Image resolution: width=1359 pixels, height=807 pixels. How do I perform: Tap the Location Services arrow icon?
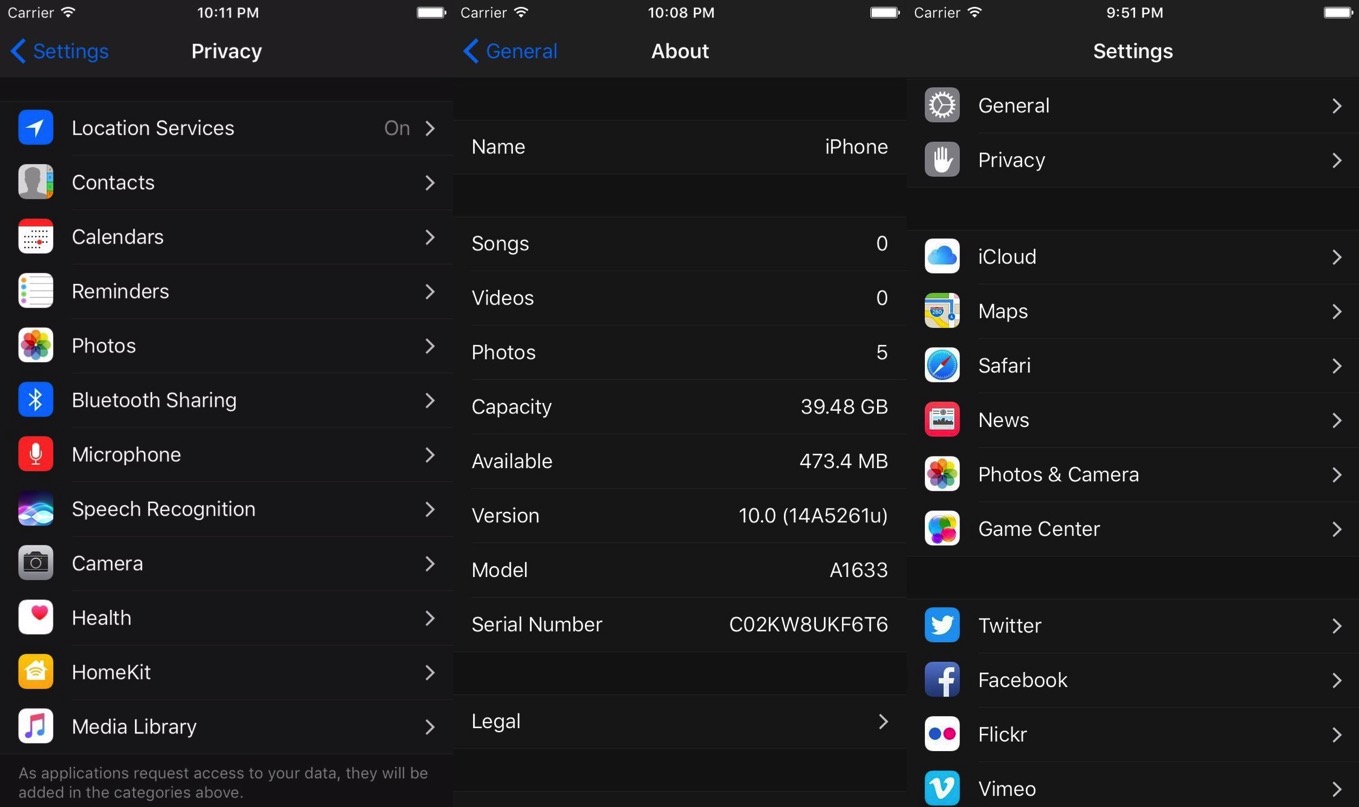coord(36,128)
